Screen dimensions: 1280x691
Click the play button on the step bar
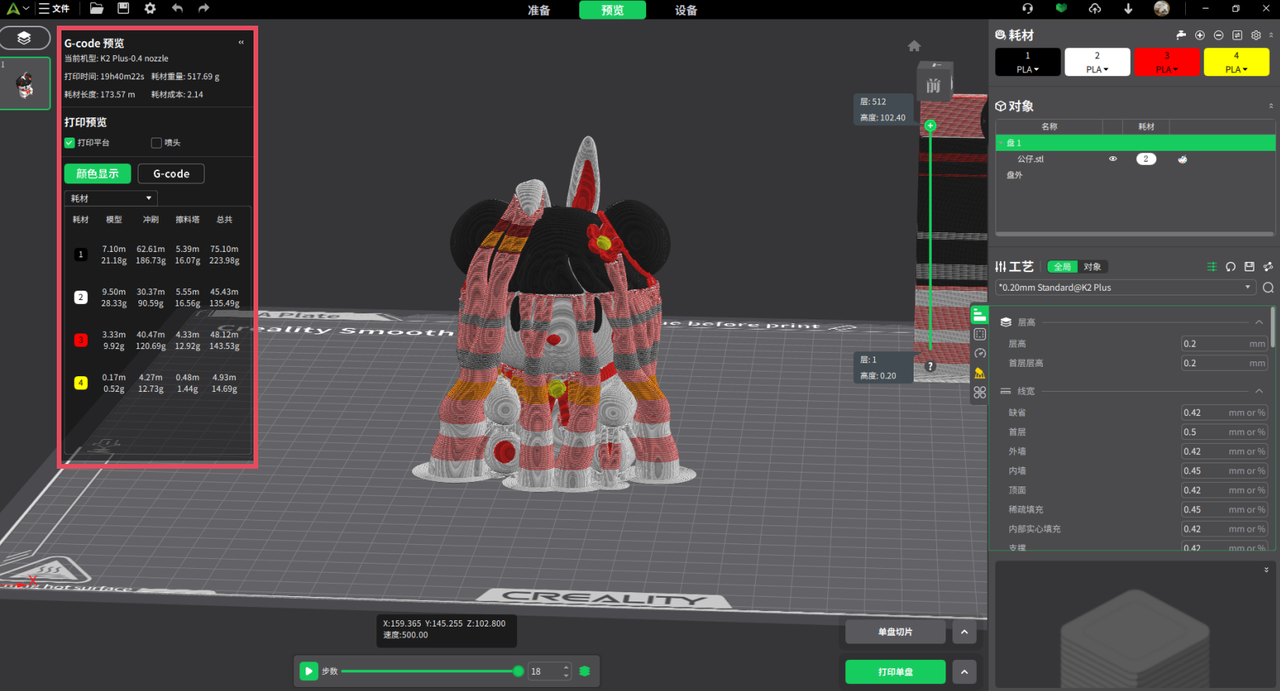pyautogui.click(x=309, y=672)
